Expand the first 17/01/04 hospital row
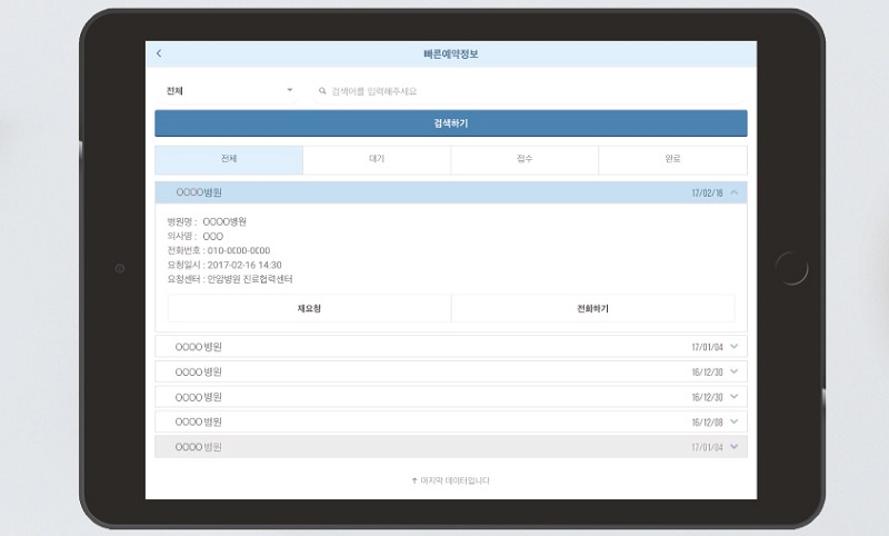The height and width of the screenshot is (536, 889). coord(734,347)
